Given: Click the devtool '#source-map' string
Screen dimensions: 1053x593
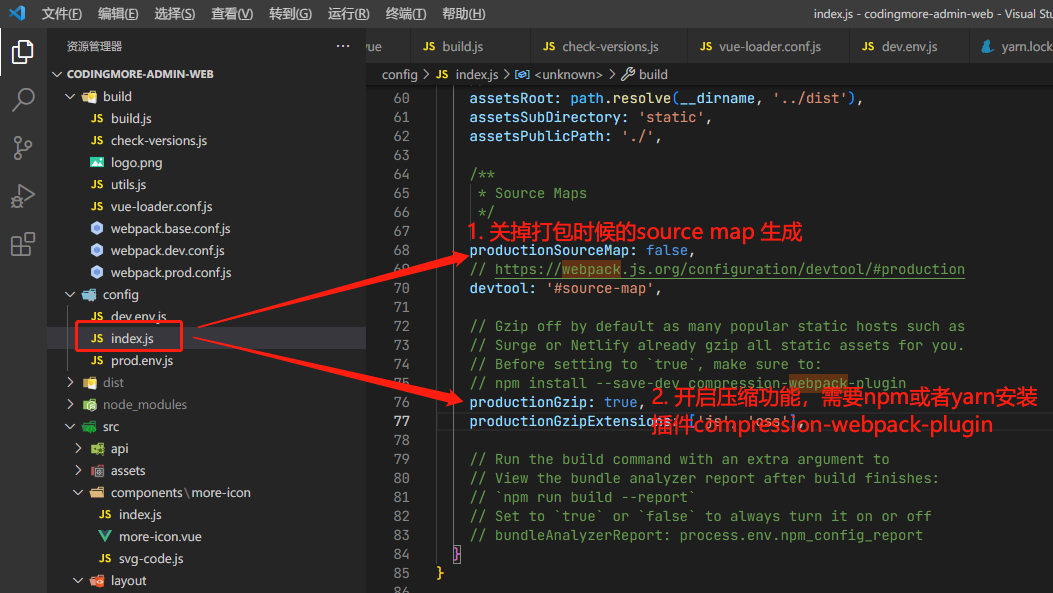Looking at the screenshot, I should pos(600,289).
